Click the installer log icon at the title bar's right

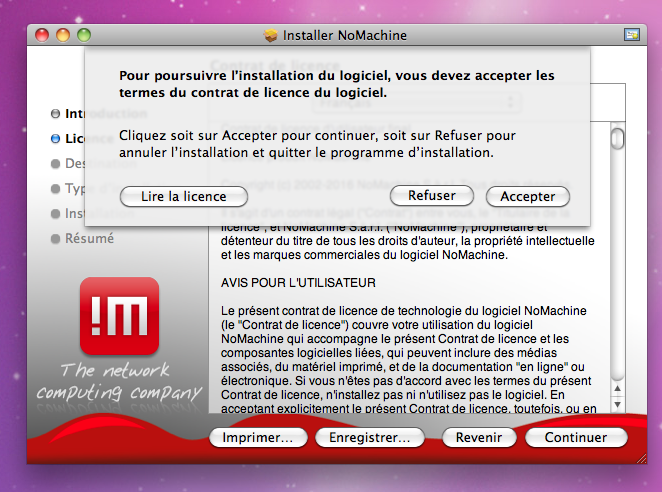[x=632, y=35]
